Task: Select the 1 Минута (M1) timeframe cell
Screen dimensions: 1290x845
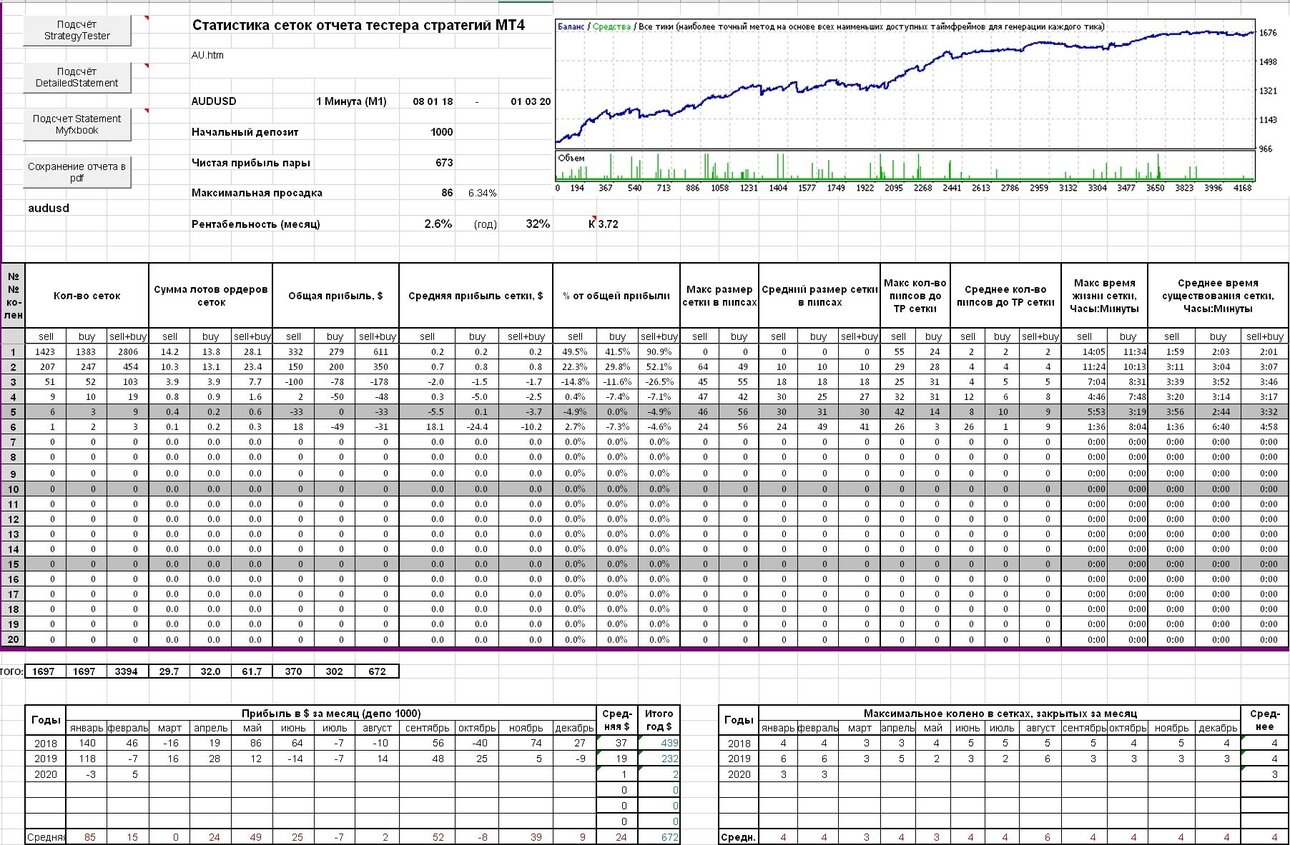Action: [351, 101]
